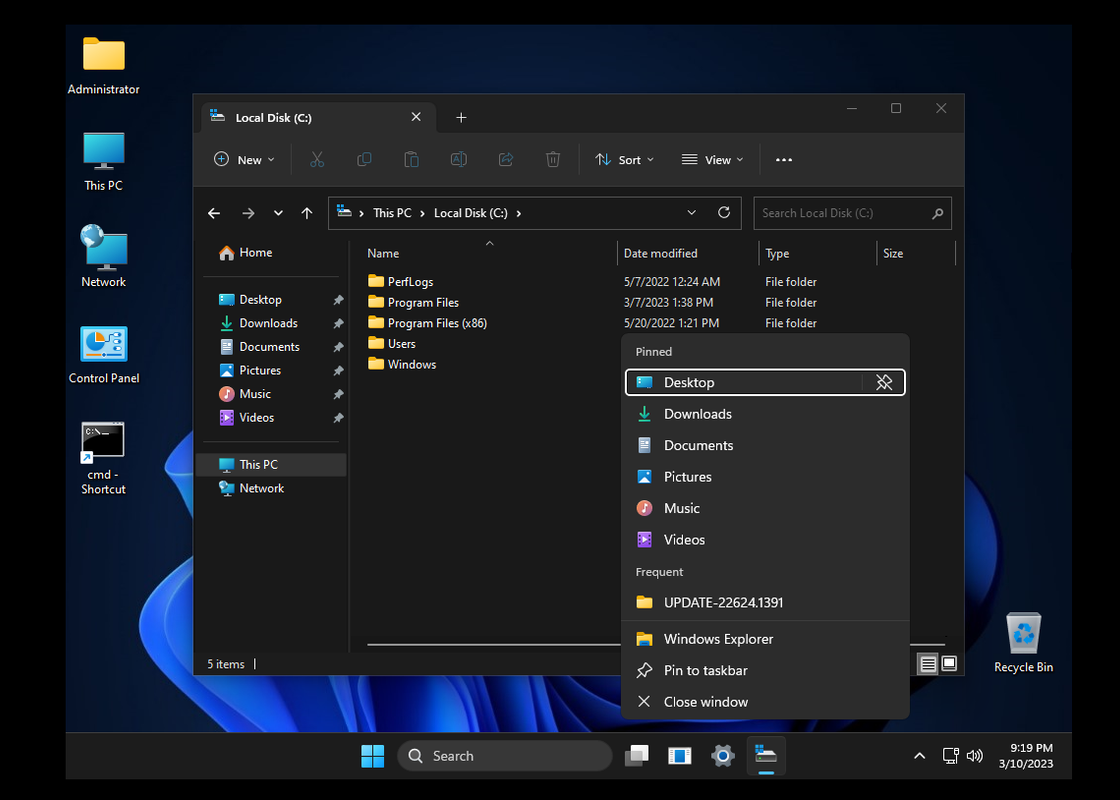Click the Cut scissors icon in toolbar
The width and height of the screenshot is (1120, 800).
pyautogui.click(x=317, y=160)
